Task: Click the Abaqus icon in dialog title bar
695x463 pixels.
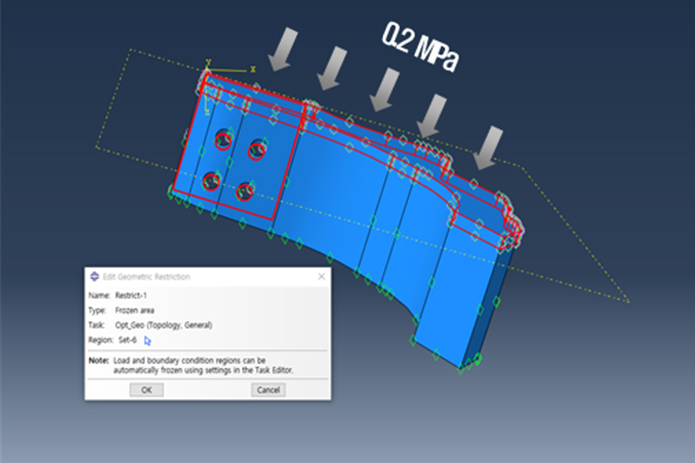Action: tap(95, 276)
